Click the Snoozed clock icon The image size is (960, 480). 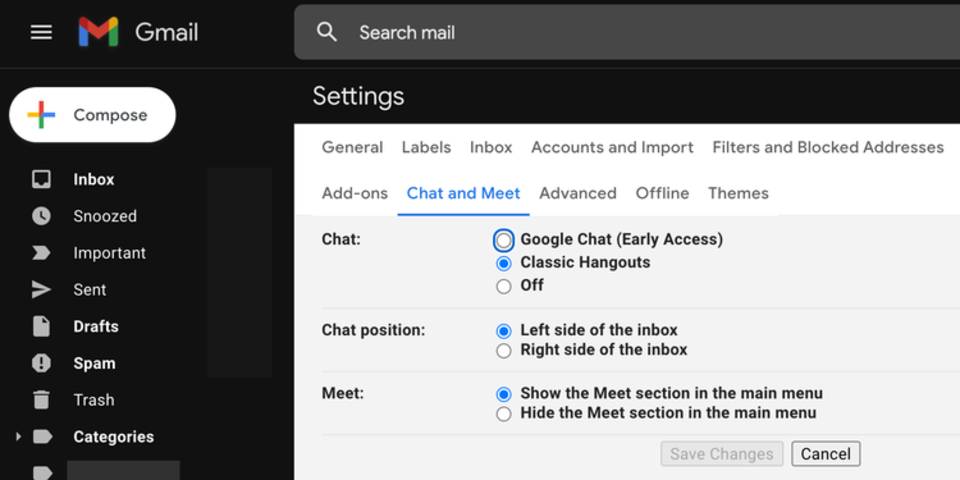tap(41, 216)
